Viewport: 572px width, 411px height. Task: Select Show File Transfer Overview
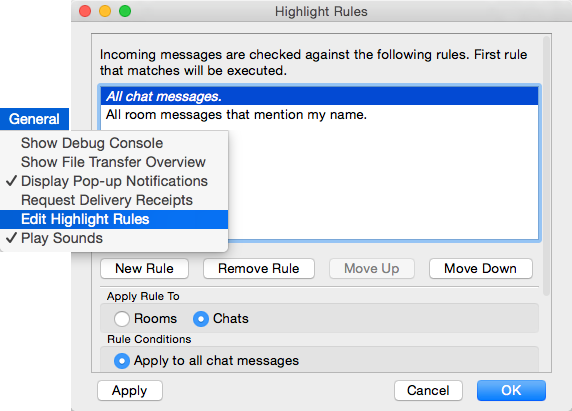click(114, 162)
